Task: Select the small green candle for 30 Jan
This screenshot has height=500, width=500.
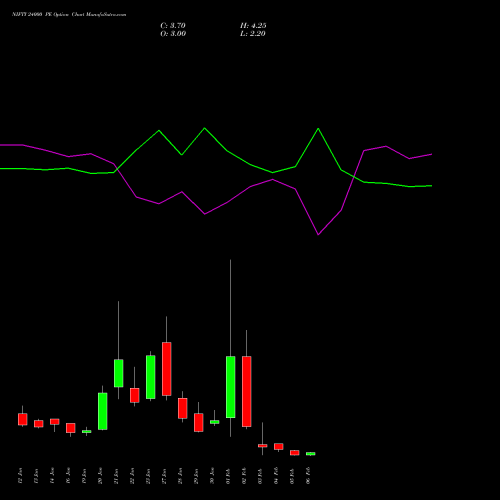Action: tap(215, 422)
